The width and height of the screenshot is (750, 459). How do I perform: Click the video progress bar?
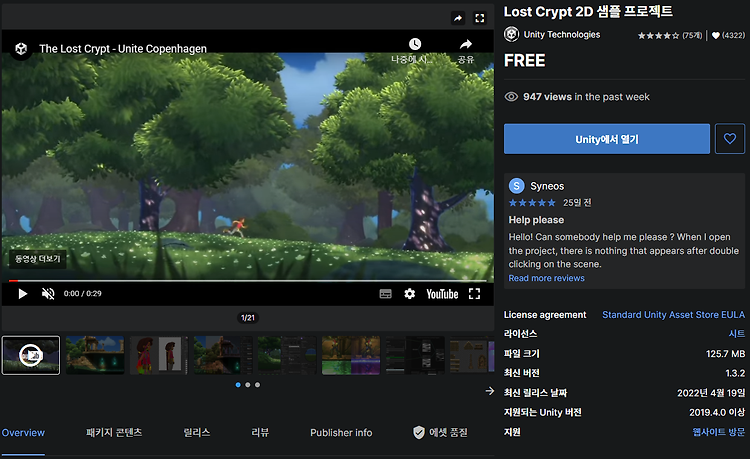pos(248,281)
